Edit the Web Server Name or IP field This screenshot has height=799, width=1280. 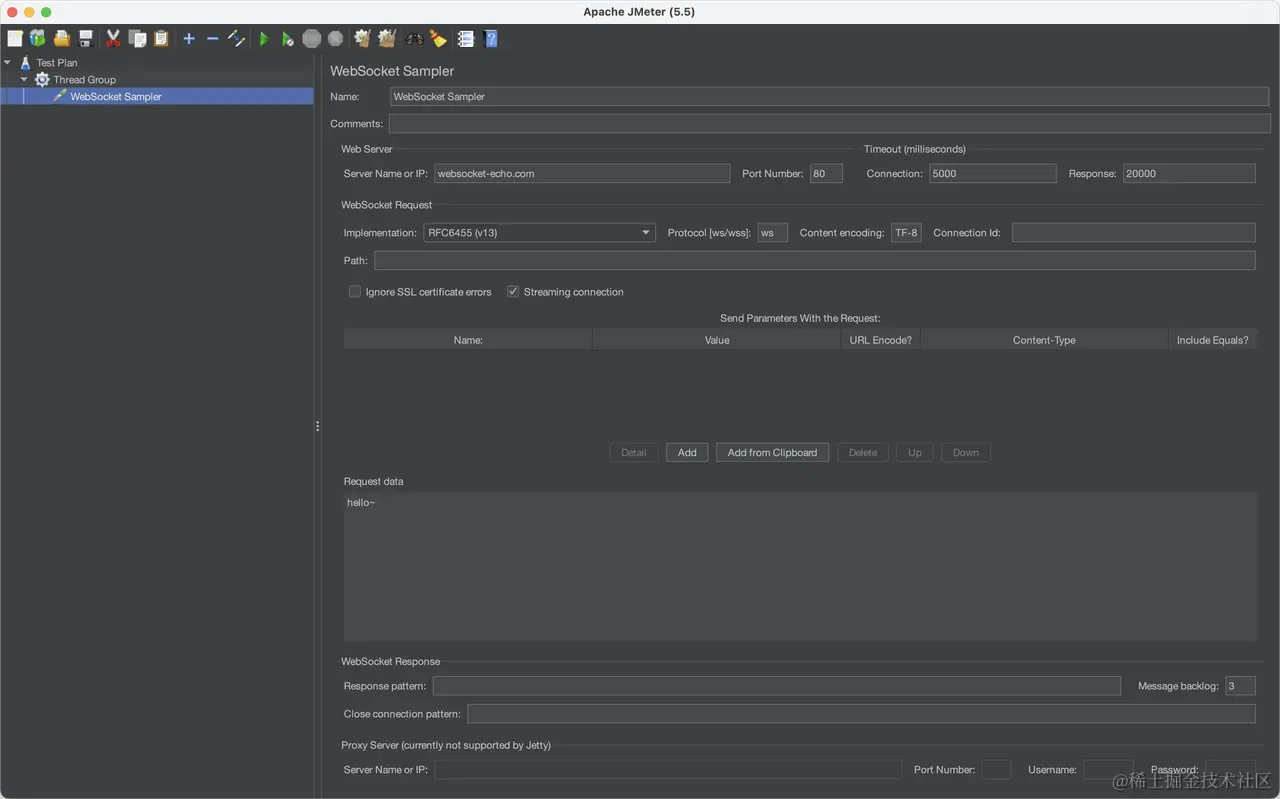tap(582, 174)
